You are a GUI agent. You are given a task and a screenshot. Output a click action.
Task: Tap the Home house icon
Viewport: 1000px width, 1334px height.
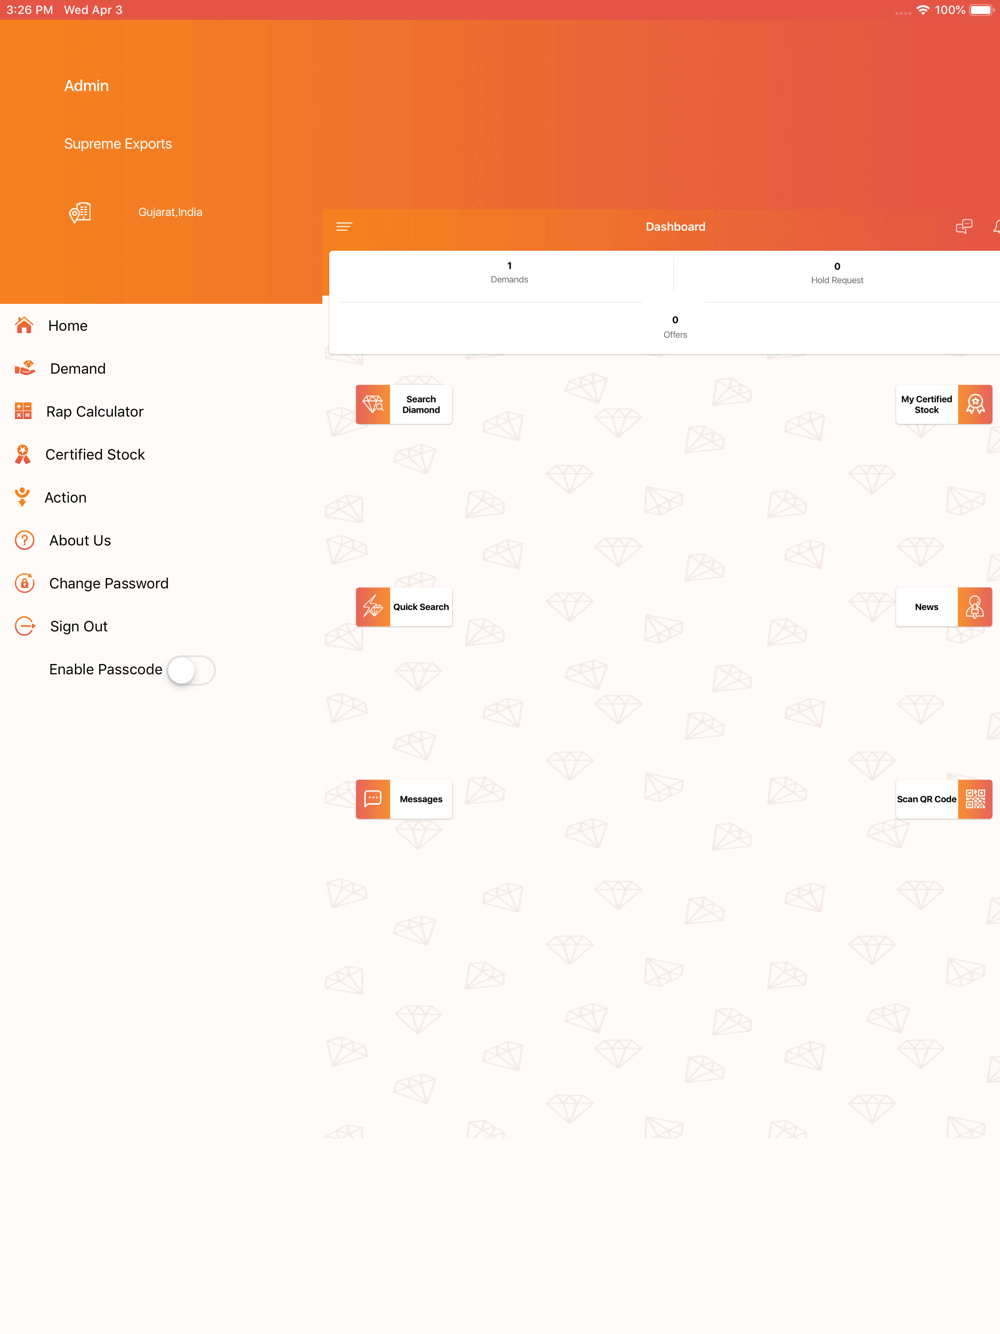25,325
